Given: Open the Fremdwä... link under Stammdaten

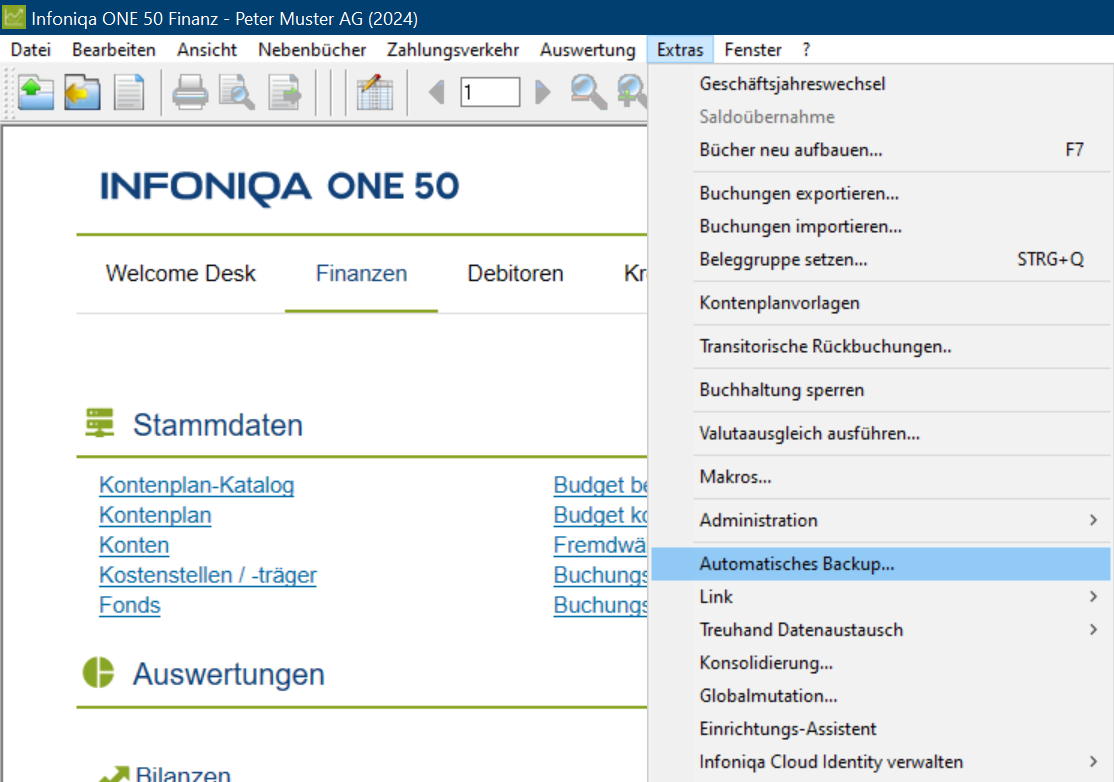Looking at the screenshot, I should pos(600,545).
